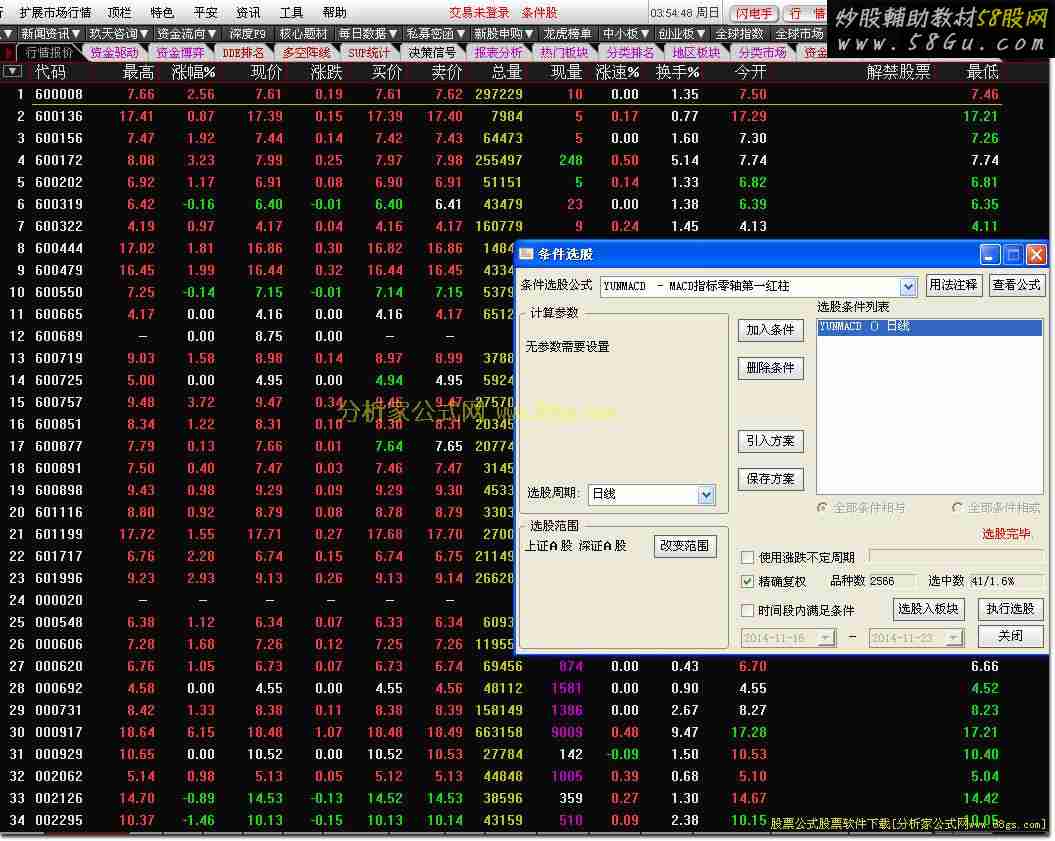
Task: Open the end date 2014-11-23 picker
Action: [x=953, y=637]
